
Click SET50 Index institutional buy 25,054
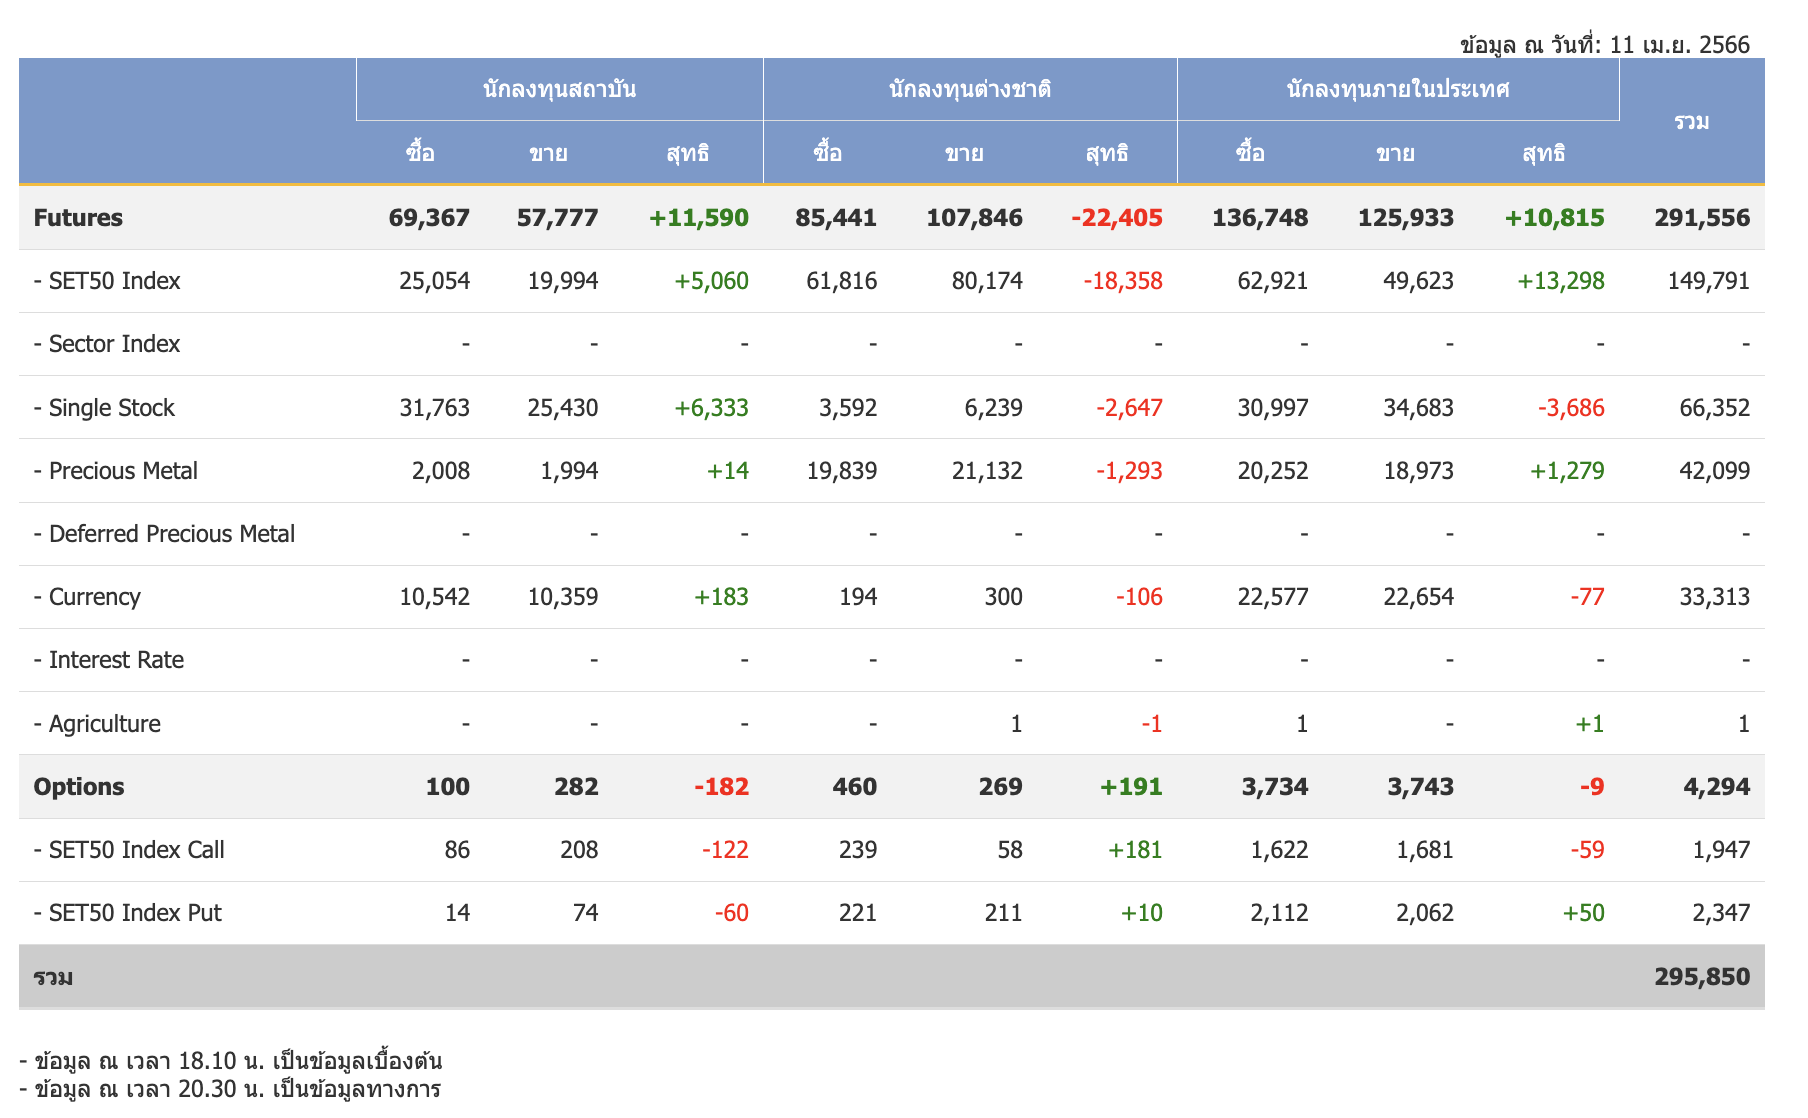tap(435, 281)
